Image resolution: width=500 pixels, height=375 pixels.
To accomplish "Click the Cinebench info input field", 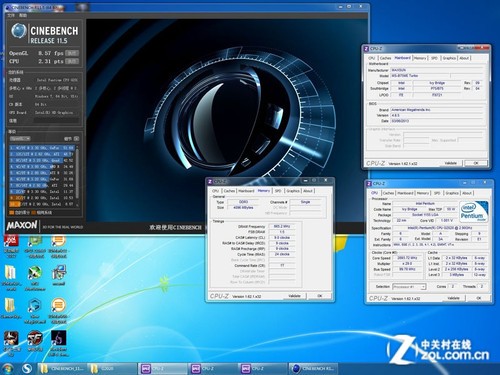I will pos(57,120).
